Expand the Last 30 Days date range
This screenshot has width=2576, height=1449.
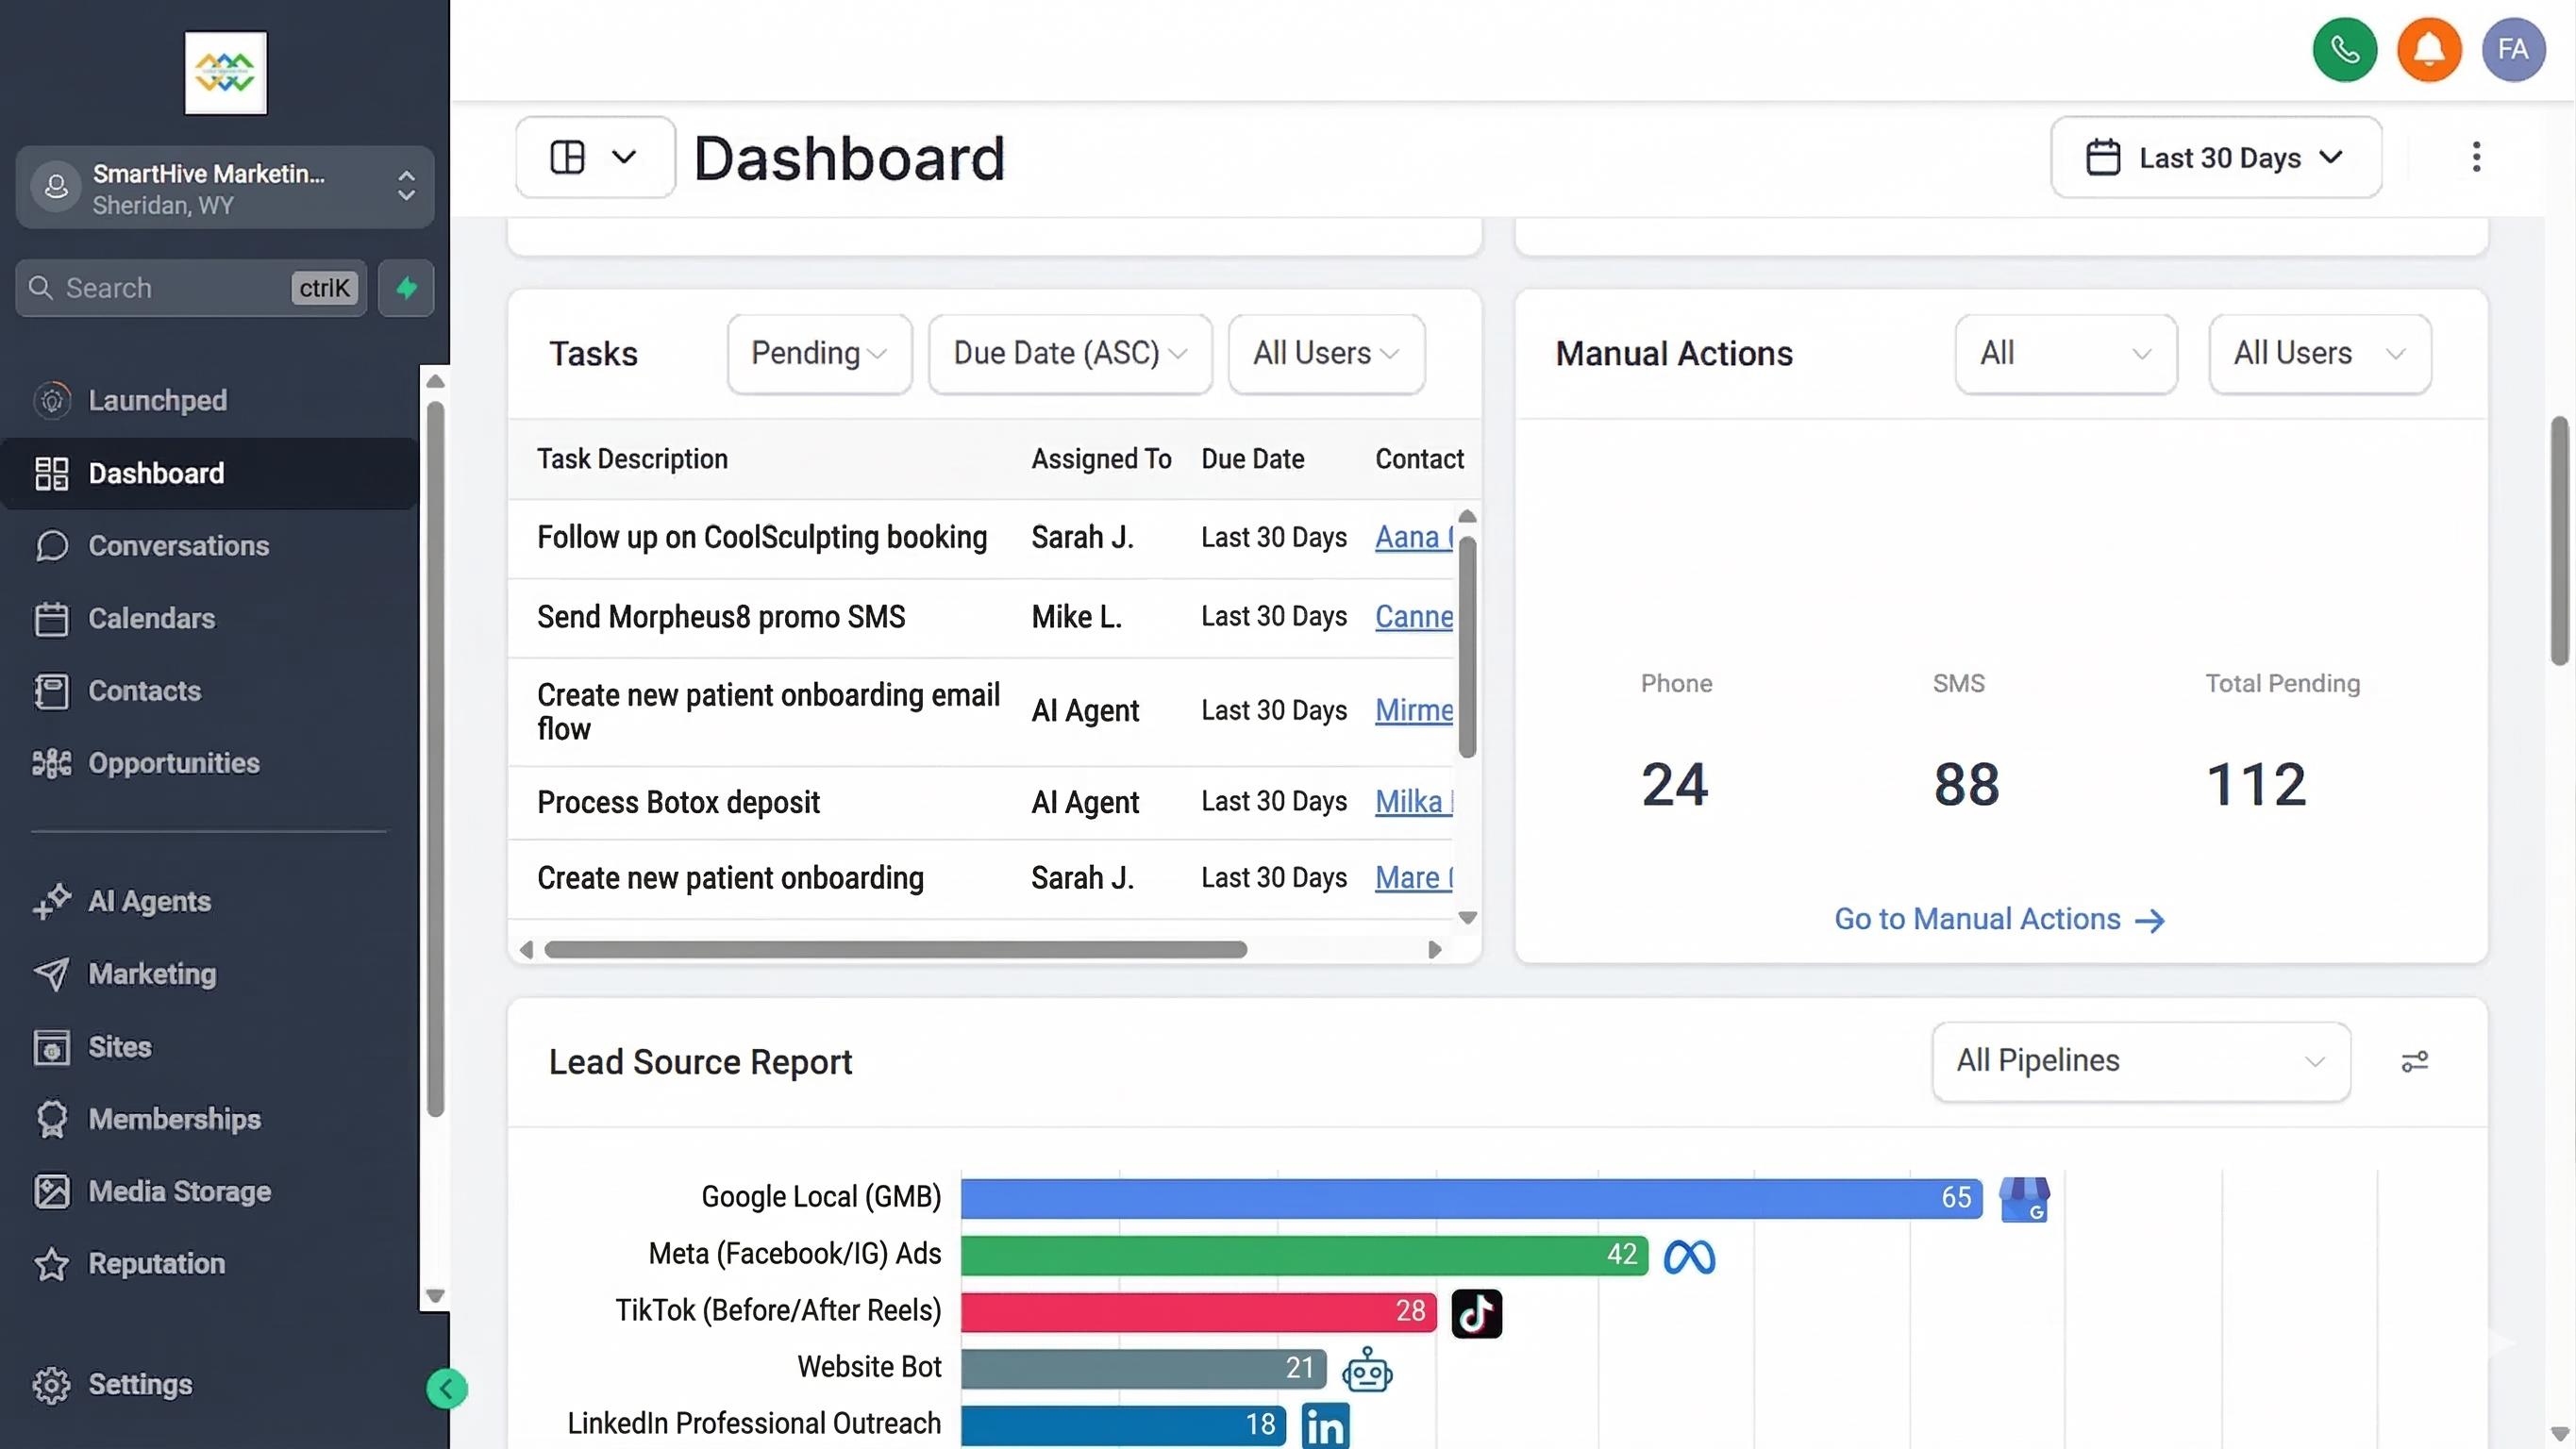(x=2215, y=157)
